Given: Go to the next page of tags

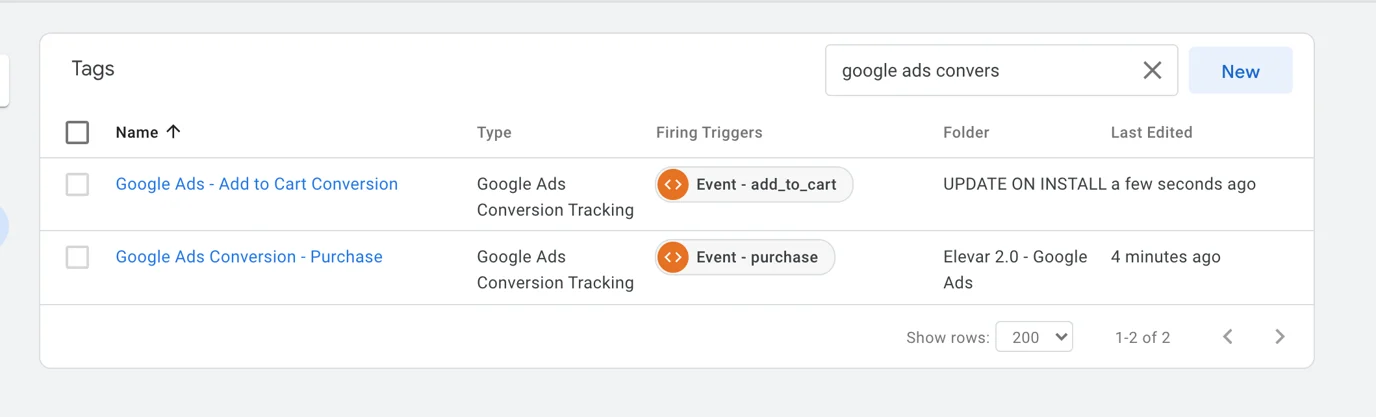Looking at the screenshot, I should (x=1279, y=337).
